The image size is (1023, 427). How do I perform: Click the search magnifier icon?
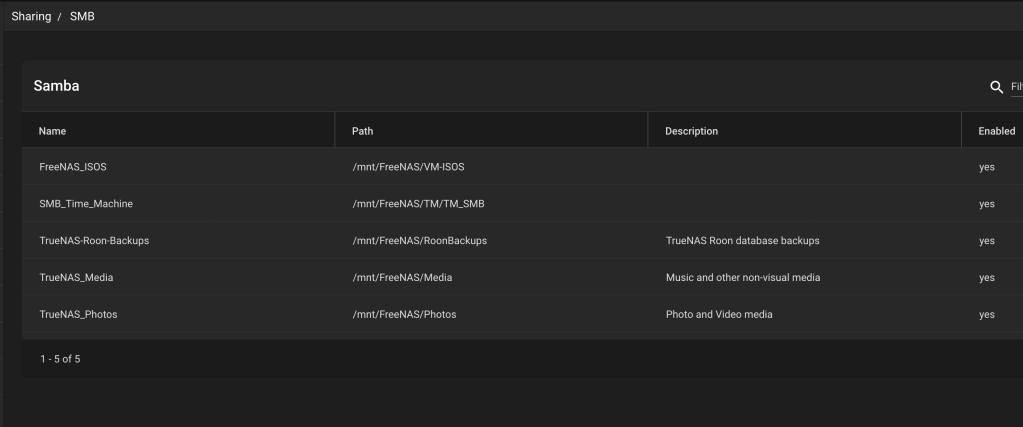[995, 87]
